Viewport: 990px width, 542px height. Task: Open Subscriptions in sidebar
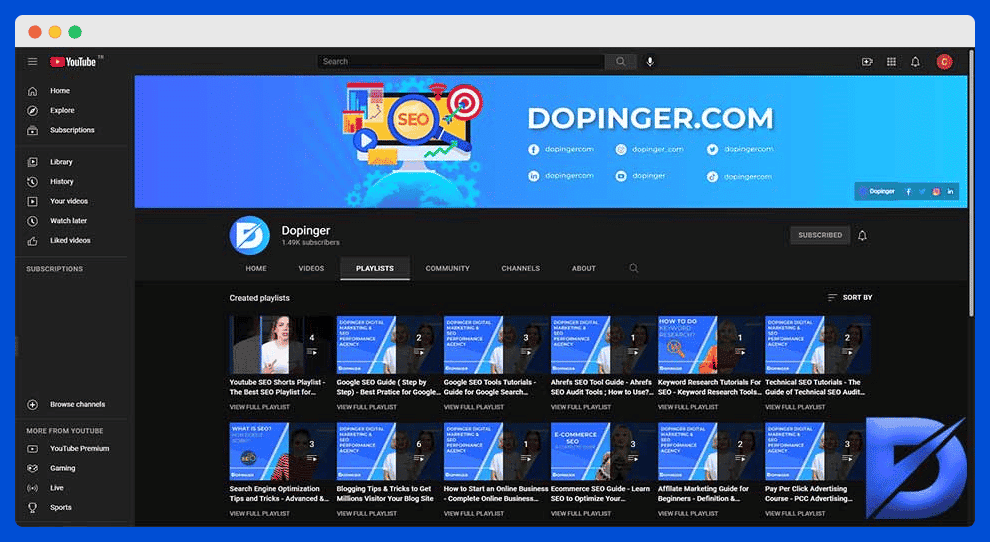71,130
